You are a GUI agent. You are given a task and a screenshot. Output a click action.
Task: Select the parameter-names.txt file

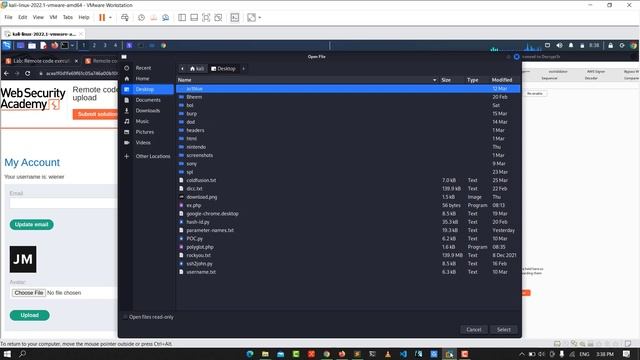point(348,230)
